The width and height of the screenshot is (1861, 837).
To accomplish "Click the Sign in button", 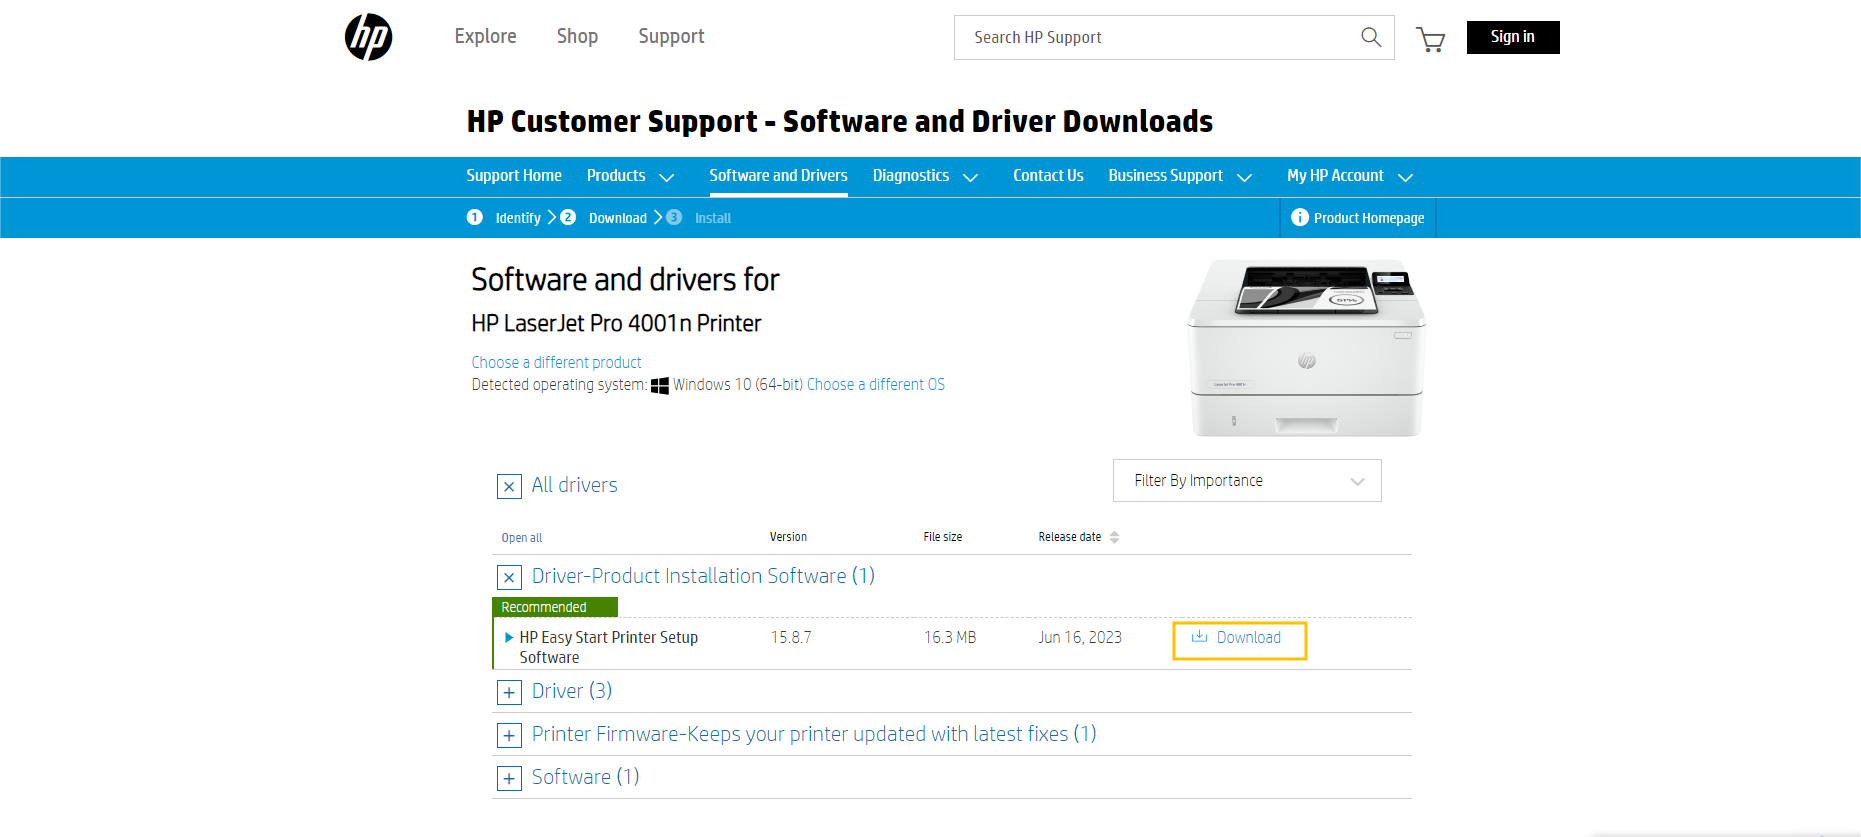I will [1513, 37].
